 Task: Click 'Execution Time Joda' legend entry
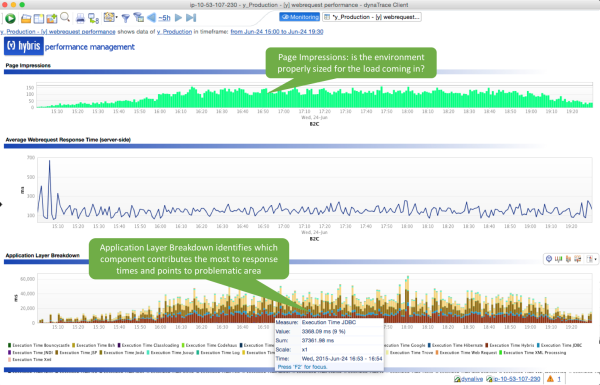(122, 352)
